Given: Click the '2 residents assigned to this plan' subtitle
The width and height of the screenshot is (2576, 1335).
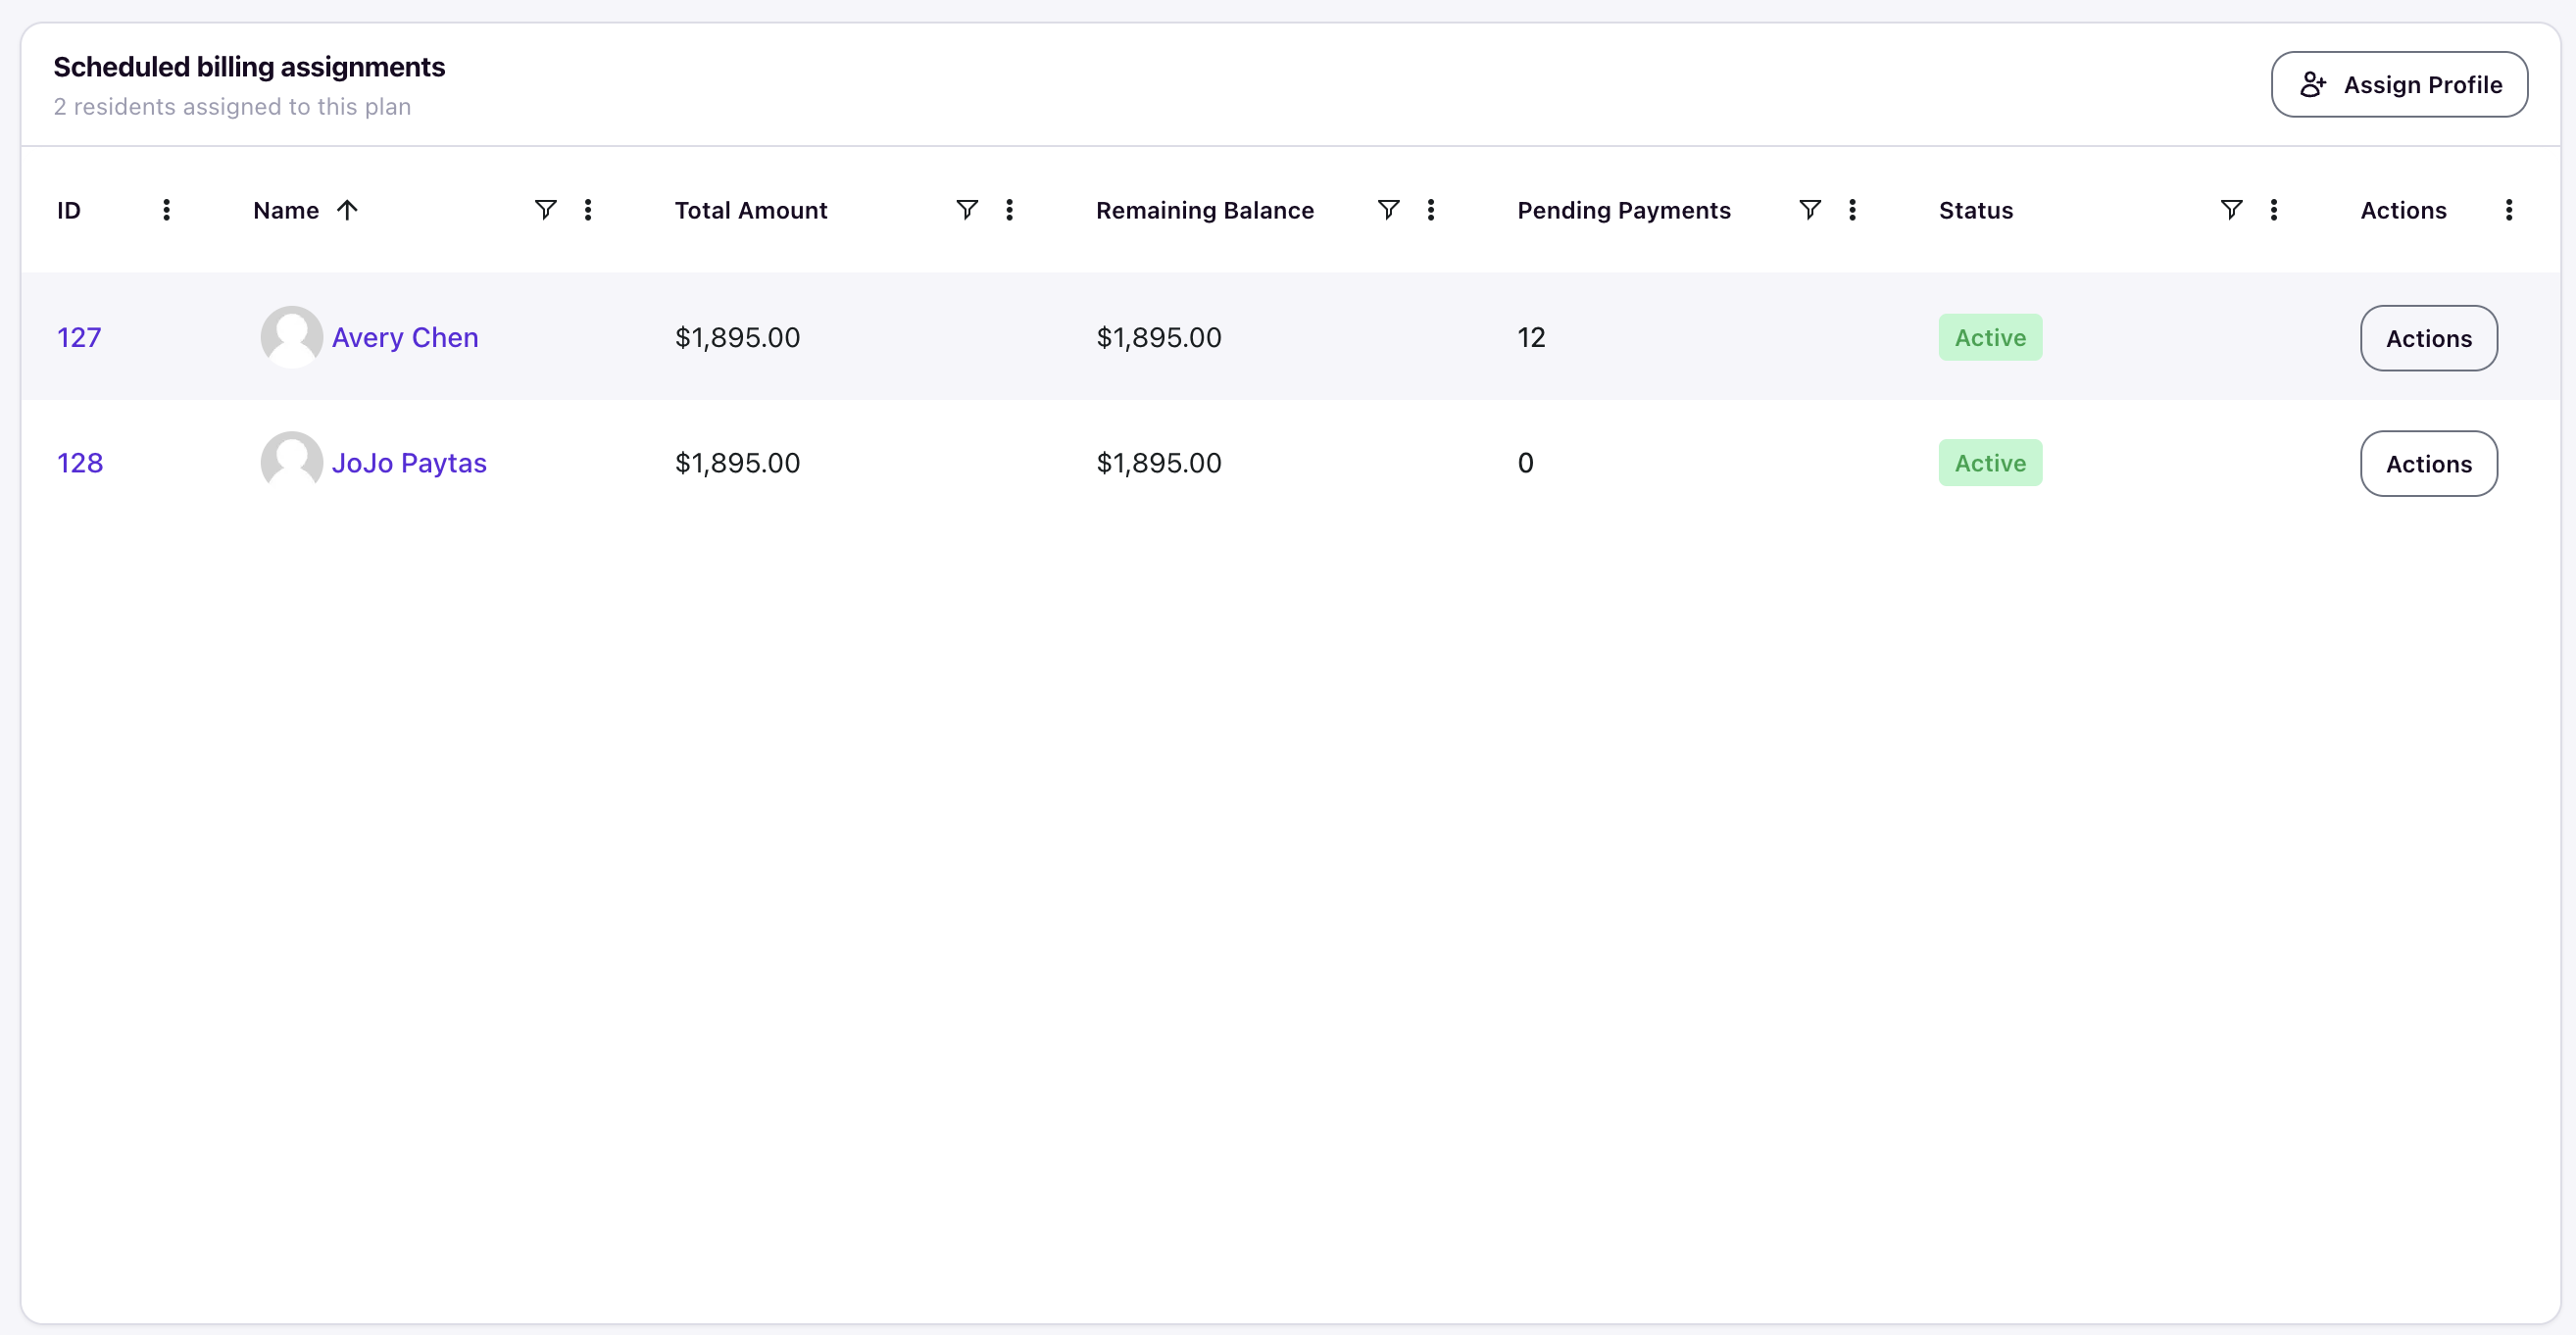Looking at the screenshot, I should (x=232, y=107).
